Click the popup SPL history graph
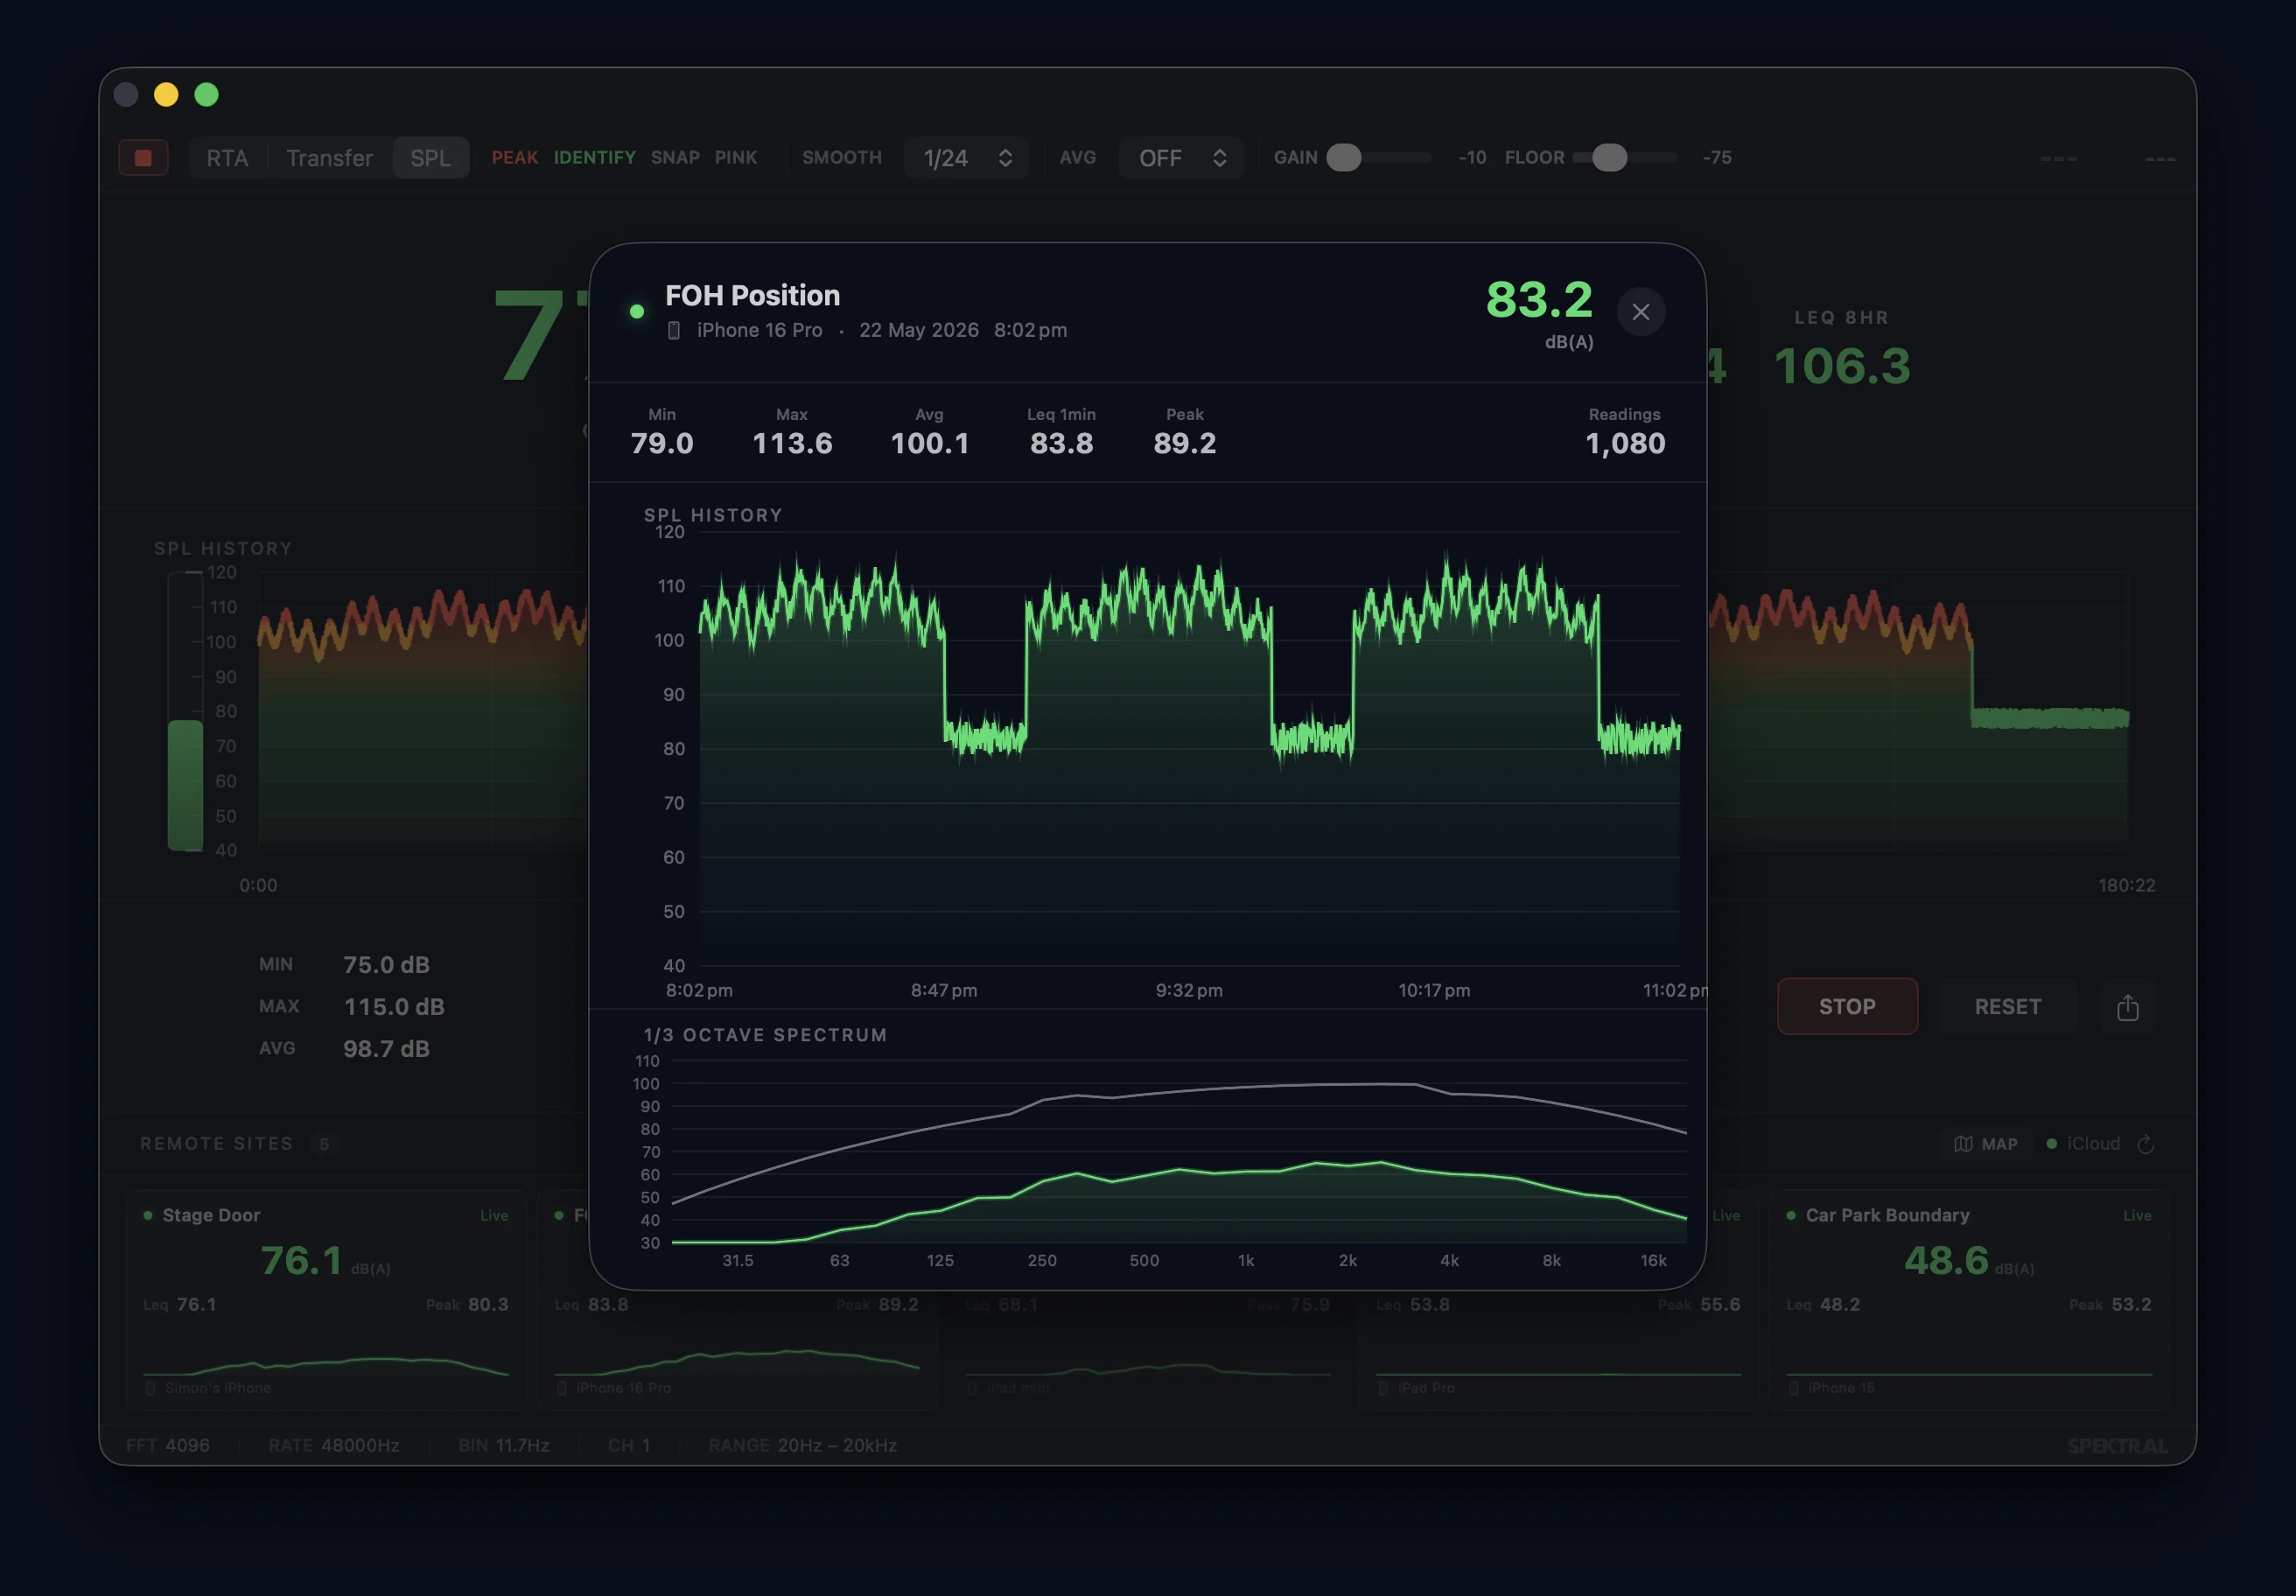2296x1596 pixels. coord(1189,749)
